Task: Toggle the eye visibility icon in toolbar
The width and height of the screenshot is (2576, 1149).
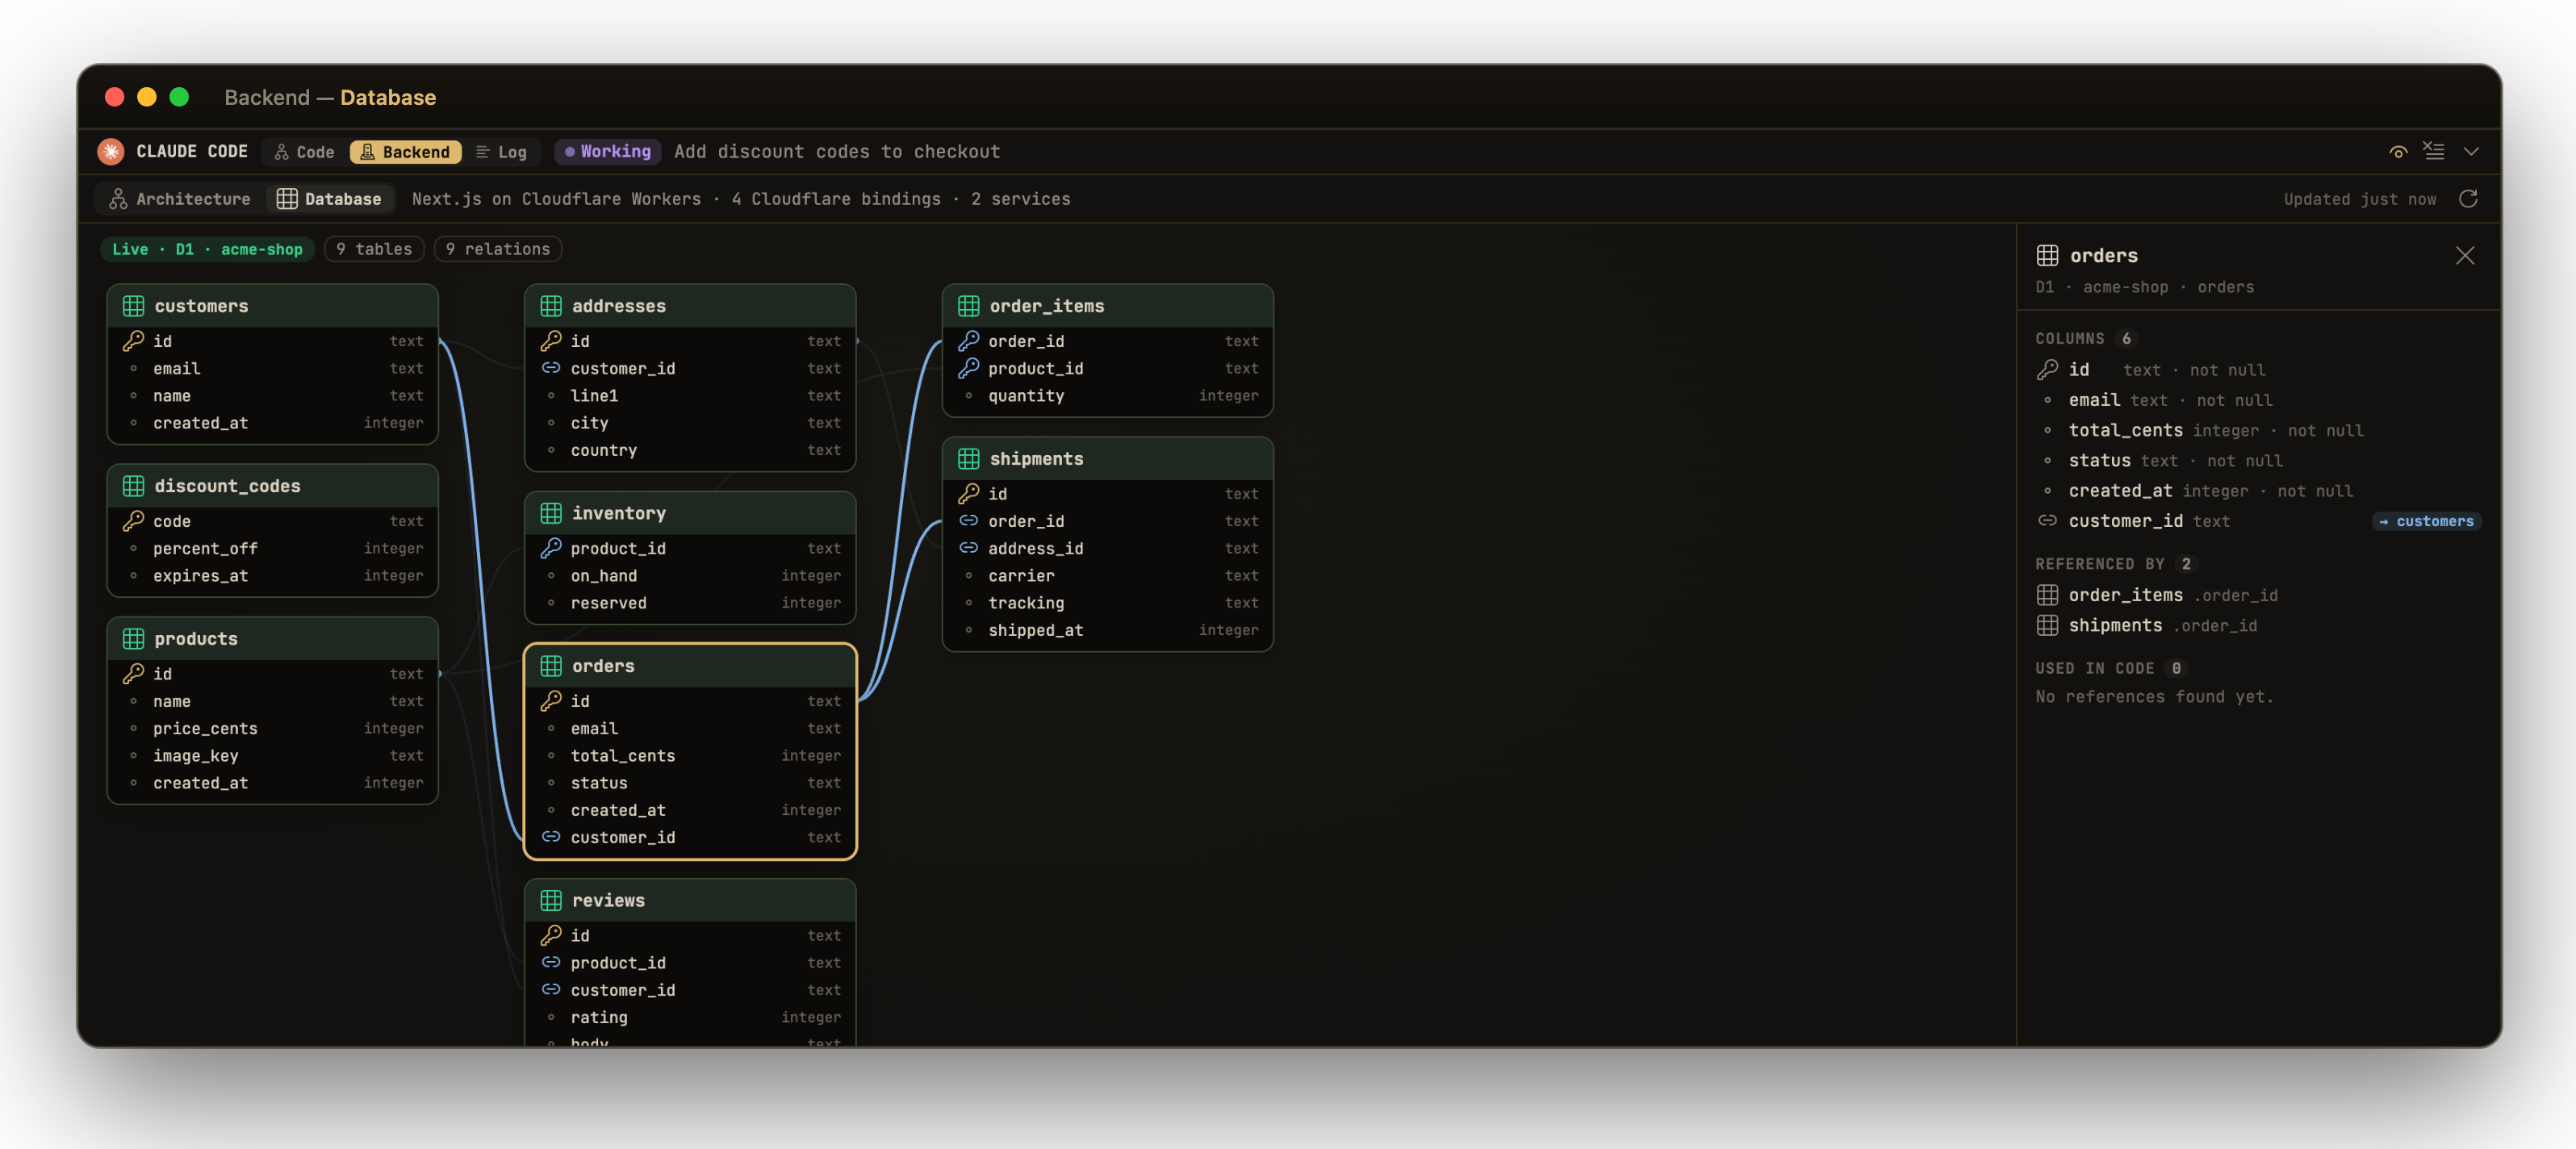Action: click(2398, 152)
